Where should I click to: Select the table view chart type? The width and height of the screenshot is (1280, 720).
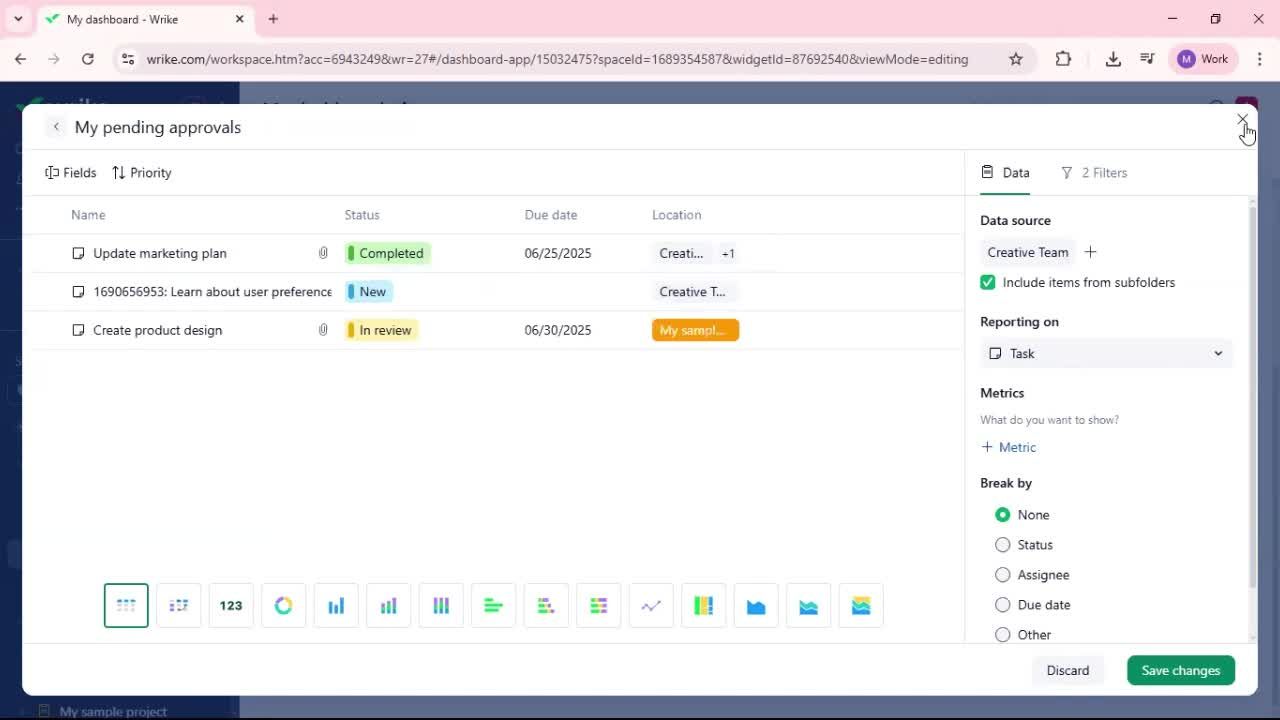126,606
